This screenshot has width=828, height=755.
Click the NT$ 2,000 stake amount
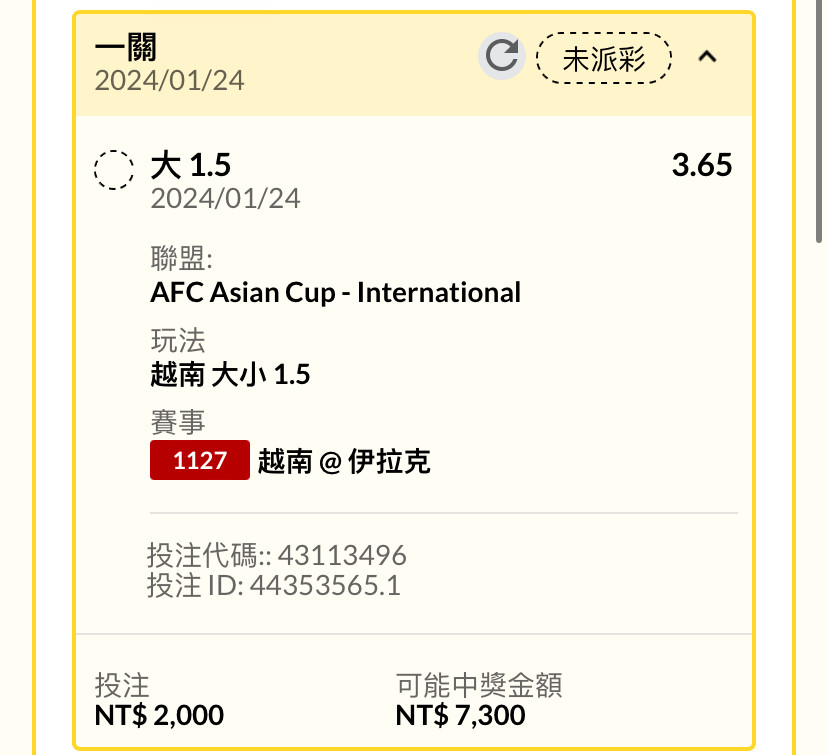point(159,715)
